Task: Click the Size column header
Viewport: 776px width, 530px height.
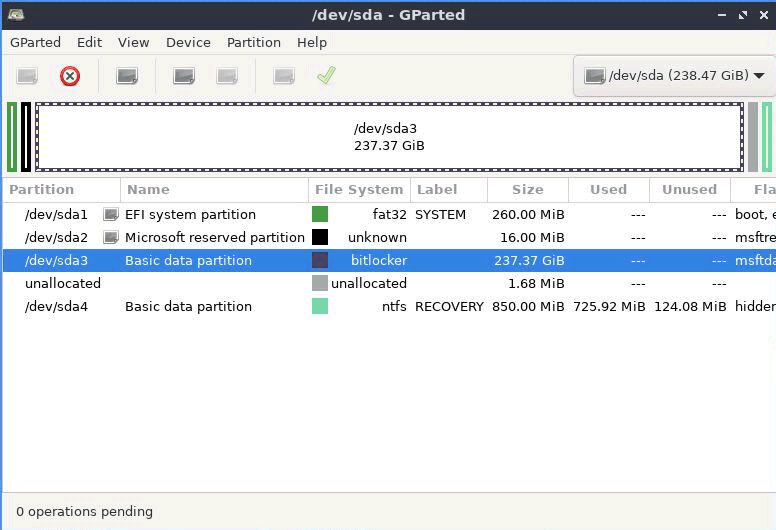Action: (x=528, y=190)
